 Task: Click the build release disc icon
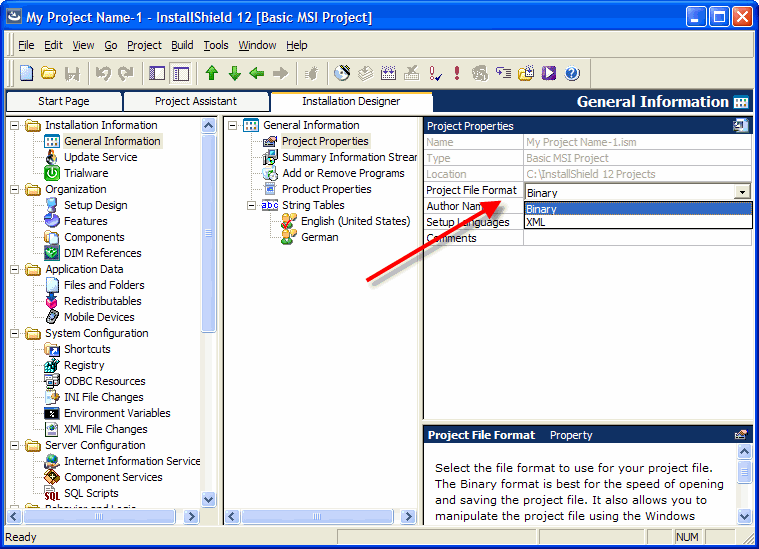[342, 73]
